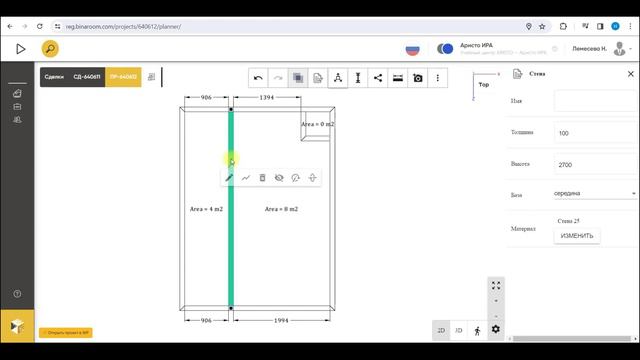This screenshot has height=360, width=640.
Task: Open the second left sidebar icon
Action: (x=17, y=107)
